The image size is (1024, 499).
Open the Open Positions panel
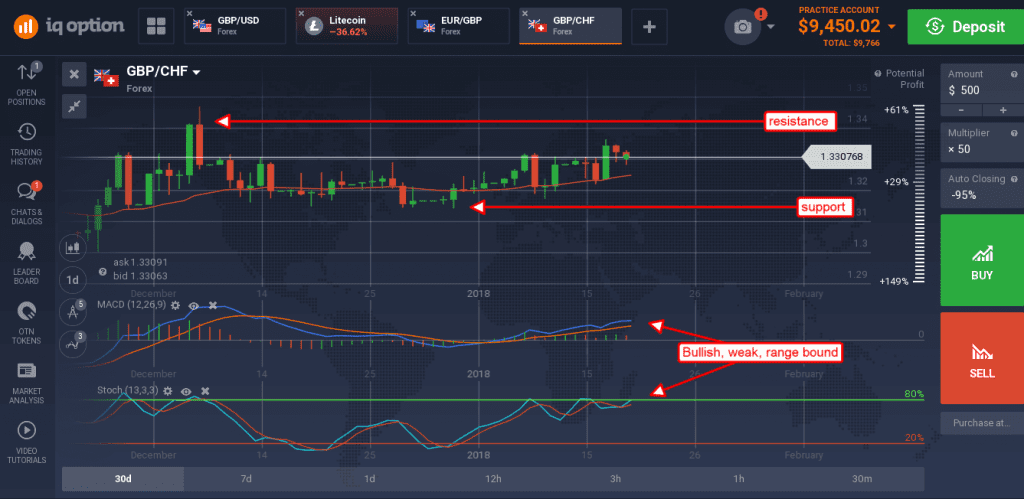tap(27, 84)
